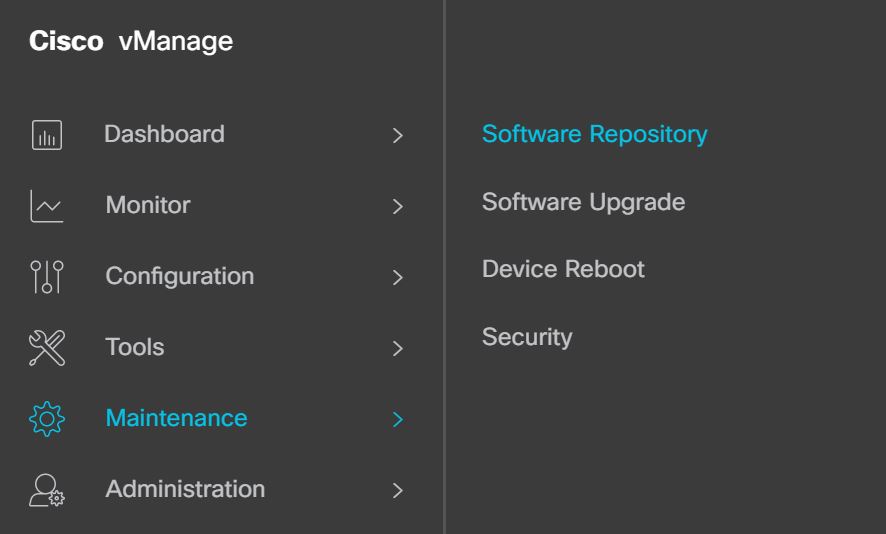Open the Device Reboot option
886x534 pixels.
[563, 269]
